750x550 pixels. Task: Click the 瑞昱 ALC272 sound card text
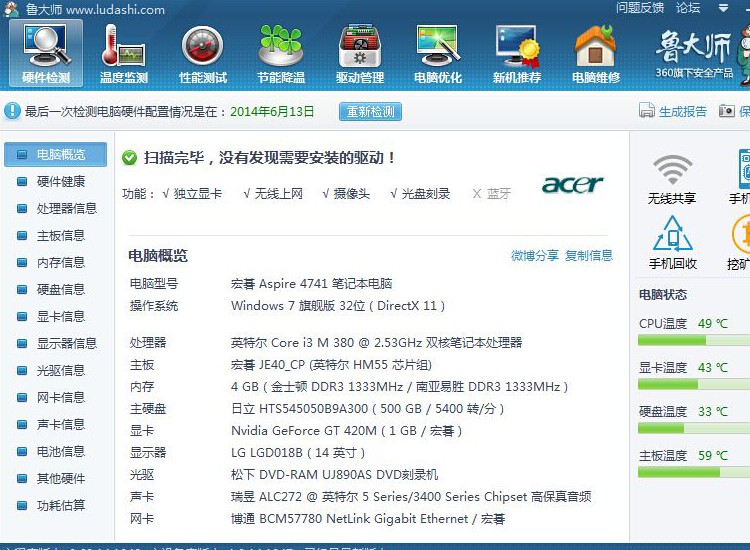pyautogui.click(x=411, y=497)
